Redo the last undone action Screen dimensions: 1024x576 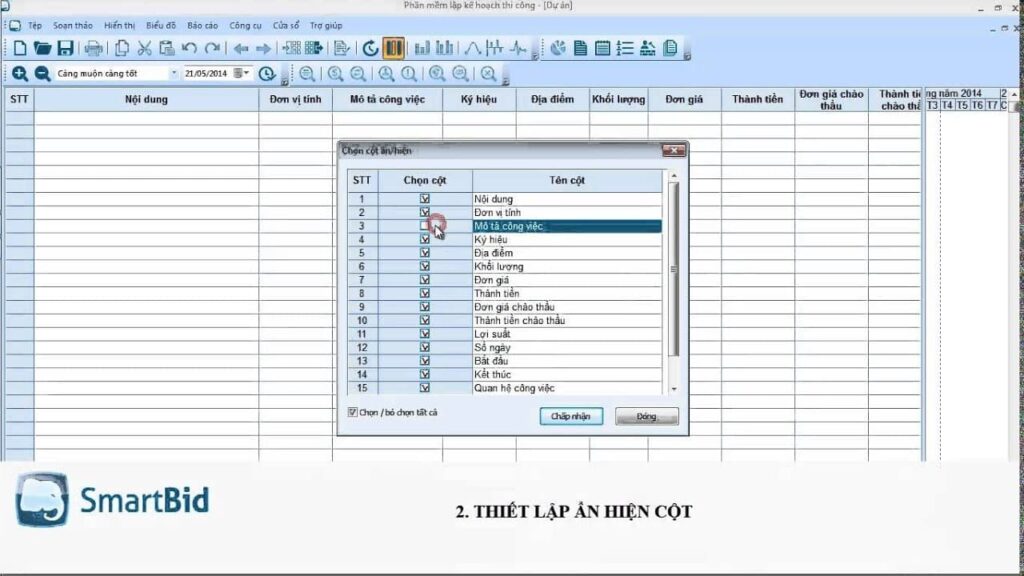[212, 48]
